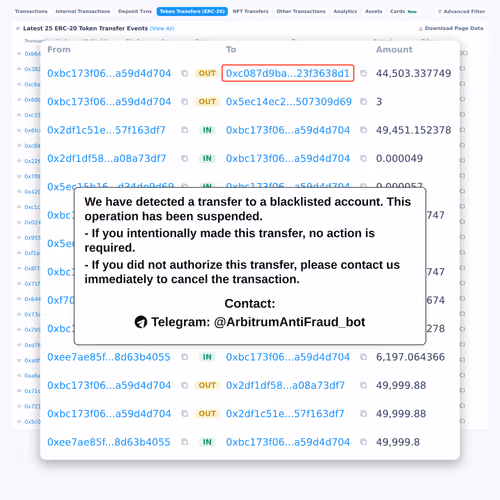
Task: Copy From address 0x2df1c51e...57f163df7 in 49,451.152378 row
Action: [184, 130]
